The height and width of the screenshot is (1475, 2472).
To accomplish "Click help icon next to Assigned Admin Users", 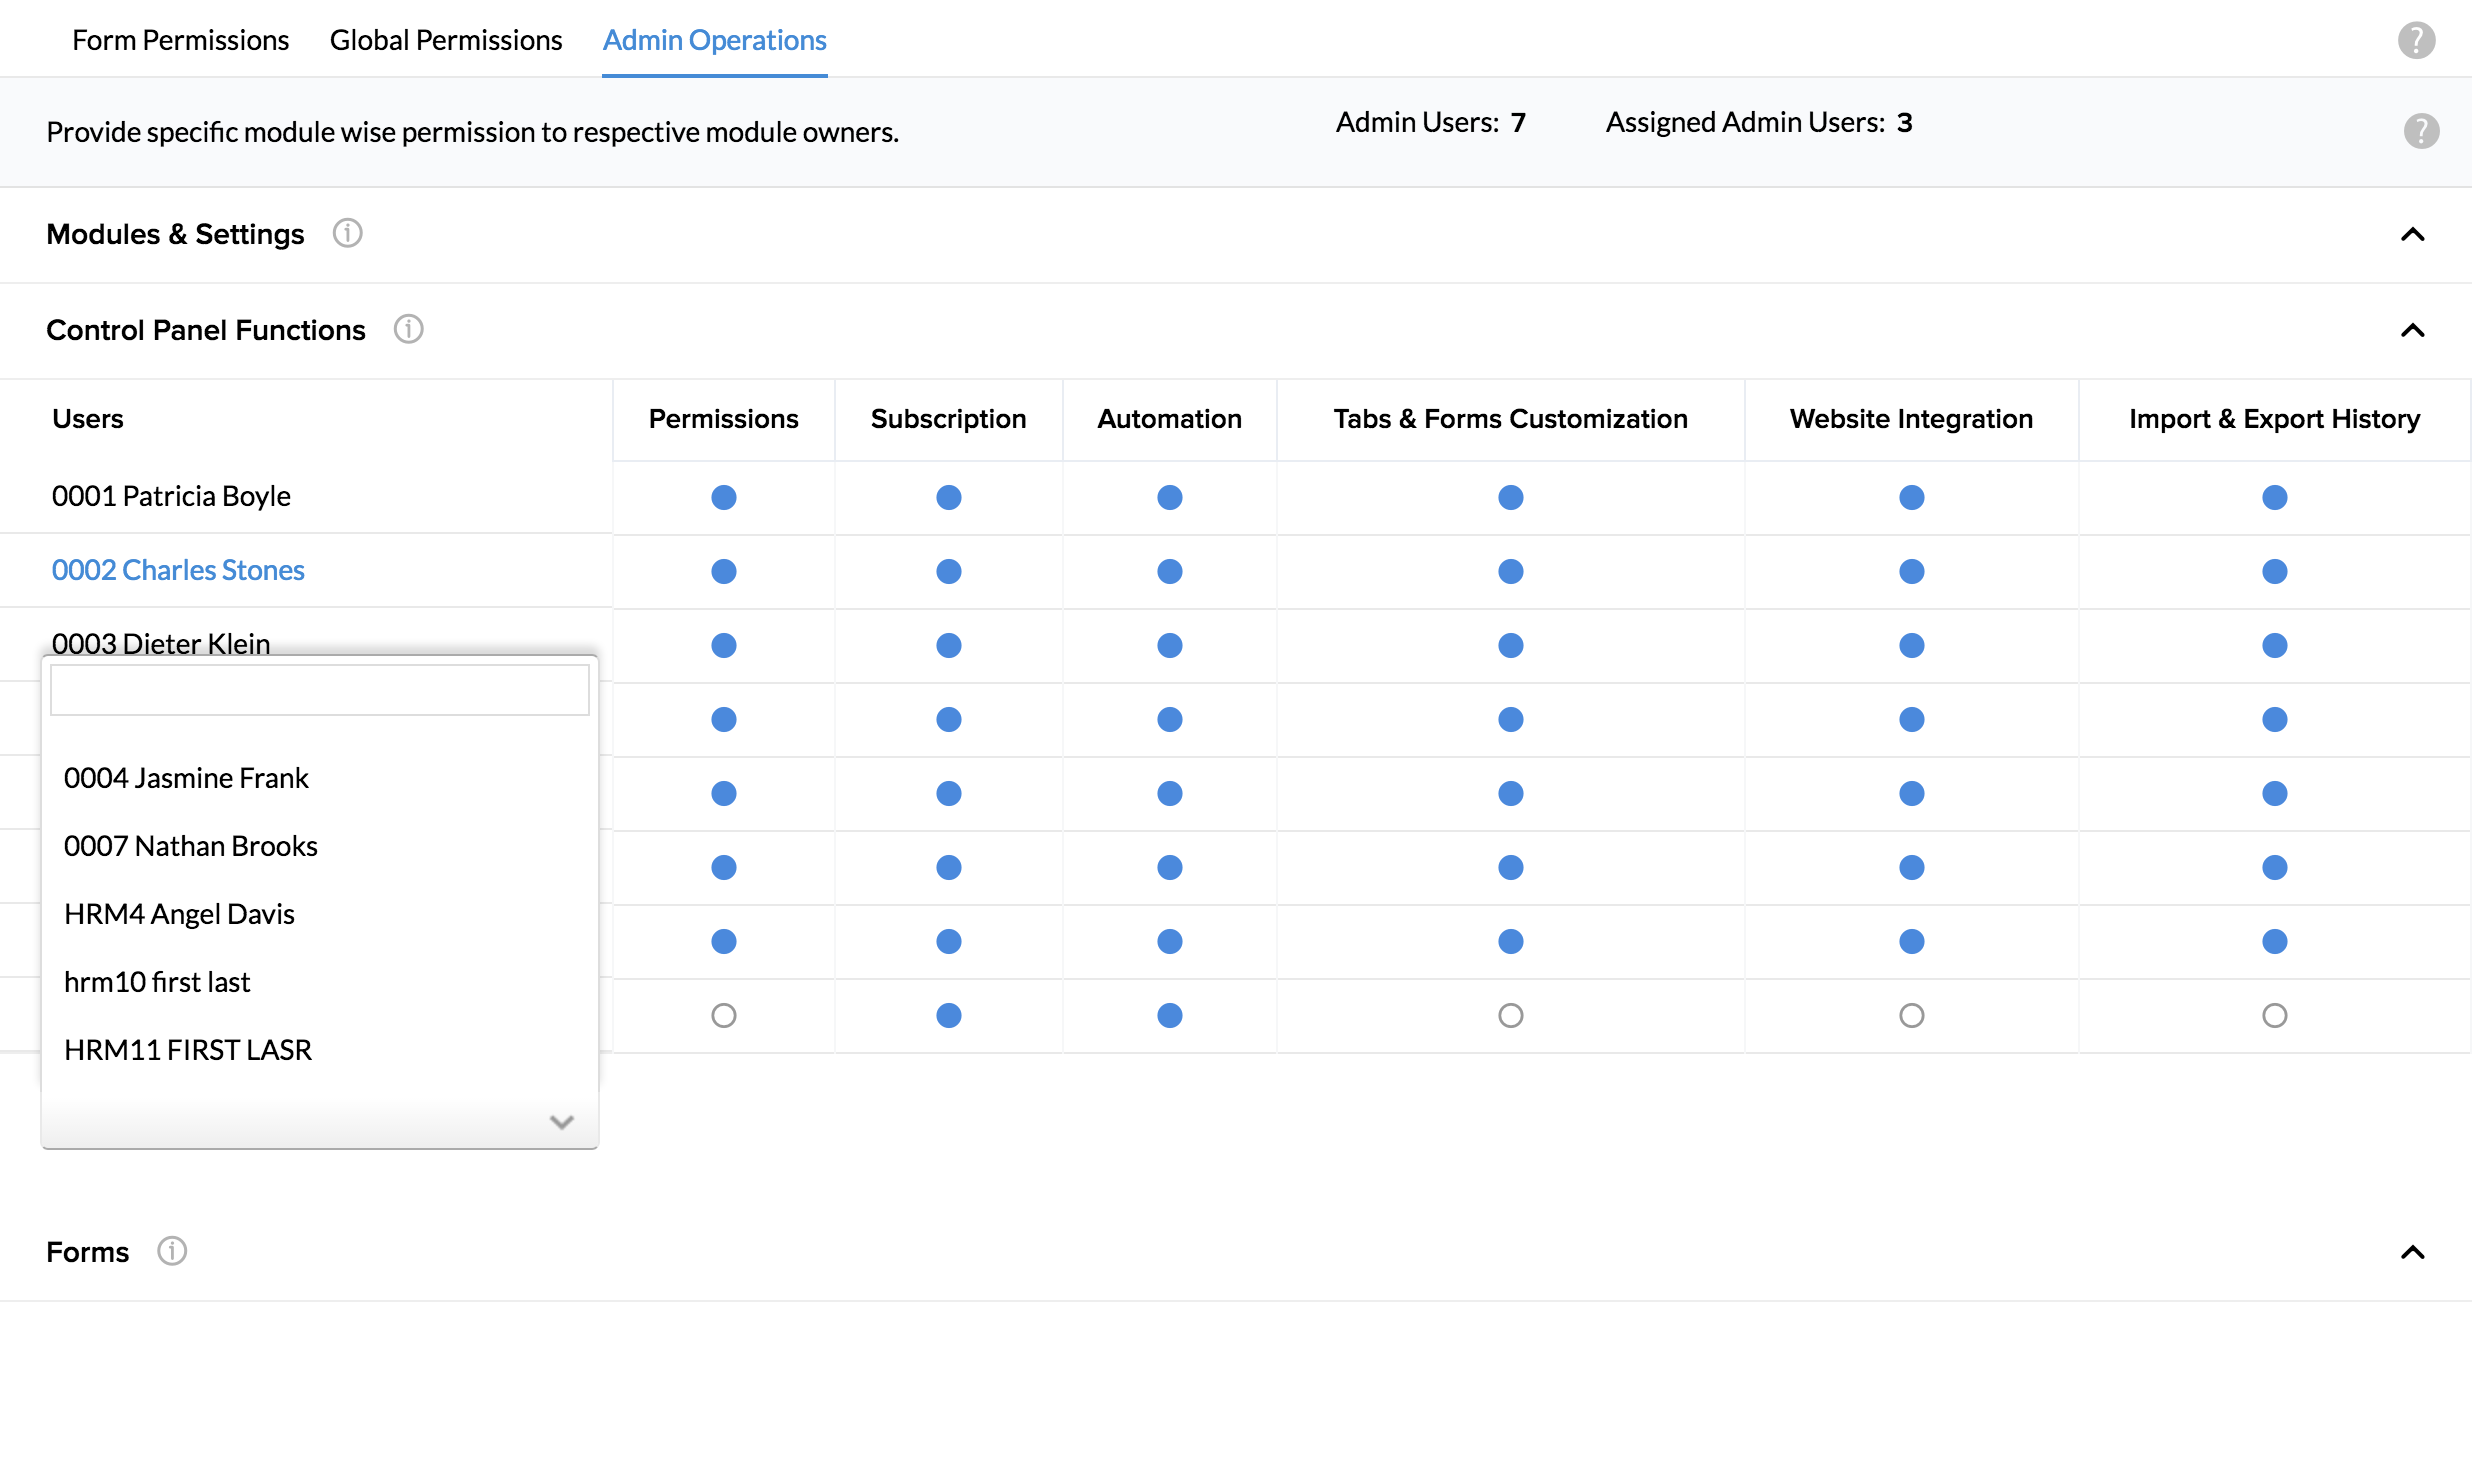I will (x=2421, y=131).
